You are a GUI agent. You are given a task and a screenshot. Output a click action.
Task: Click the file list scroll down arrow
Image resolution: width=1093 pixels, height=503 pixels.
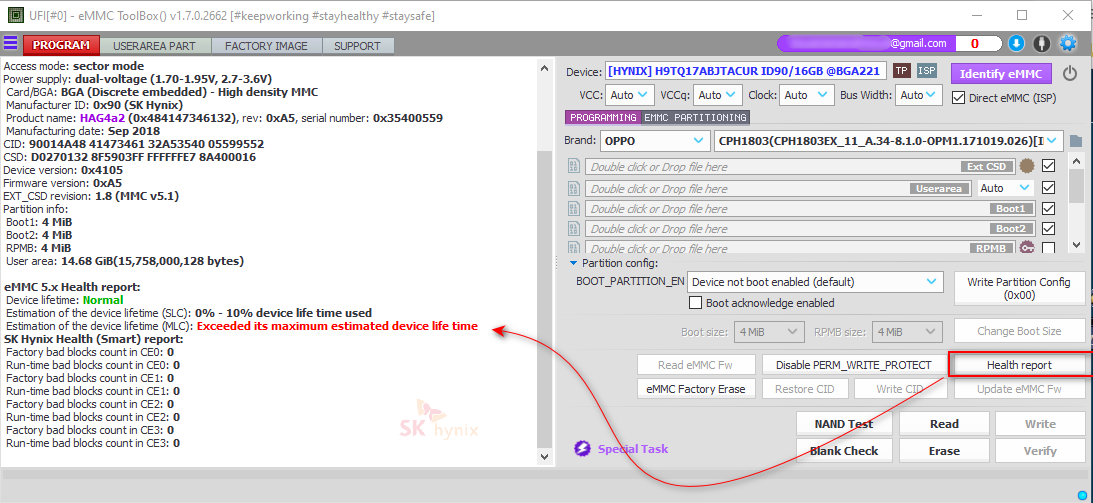(x=1076, y=245)
